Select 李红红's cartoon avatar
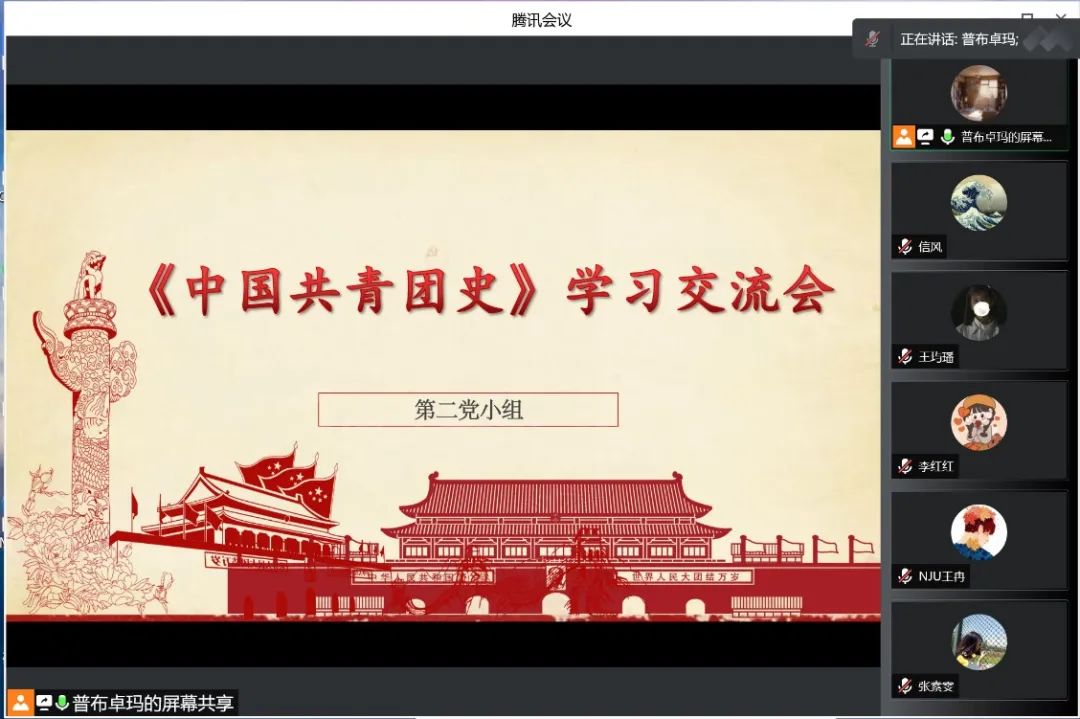1080x719 pixels. 978,423
